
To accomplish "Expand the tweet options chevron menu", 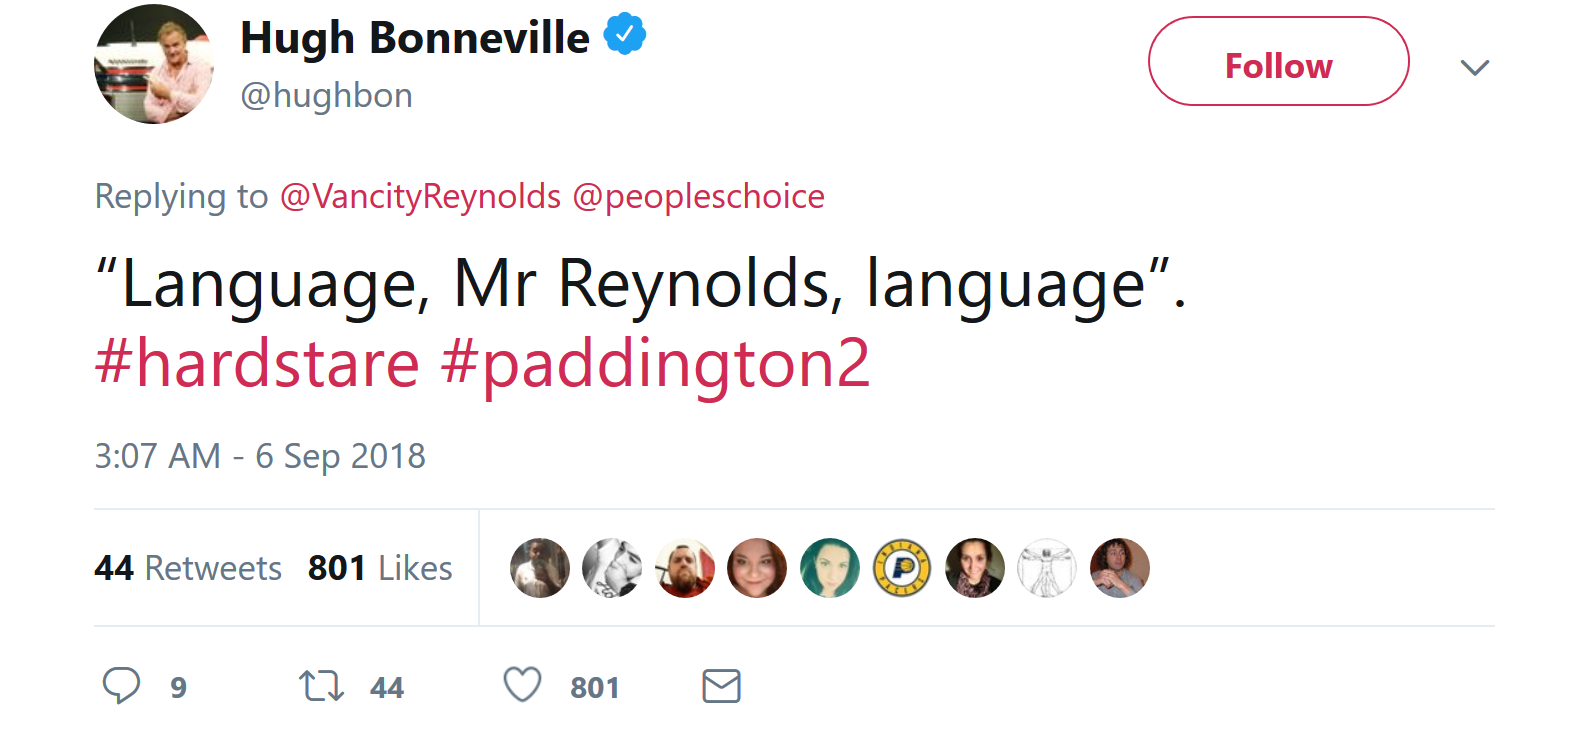I will (1474, 67).
